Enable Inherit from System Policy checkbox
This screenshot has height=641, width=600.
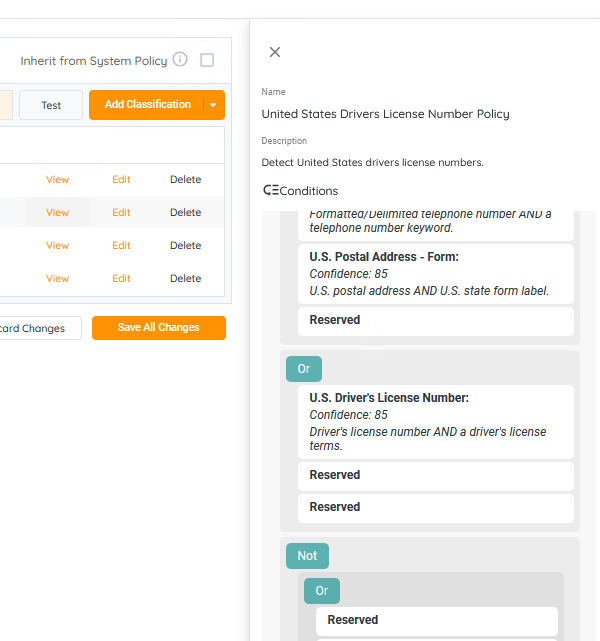click(x=207, y=60)
